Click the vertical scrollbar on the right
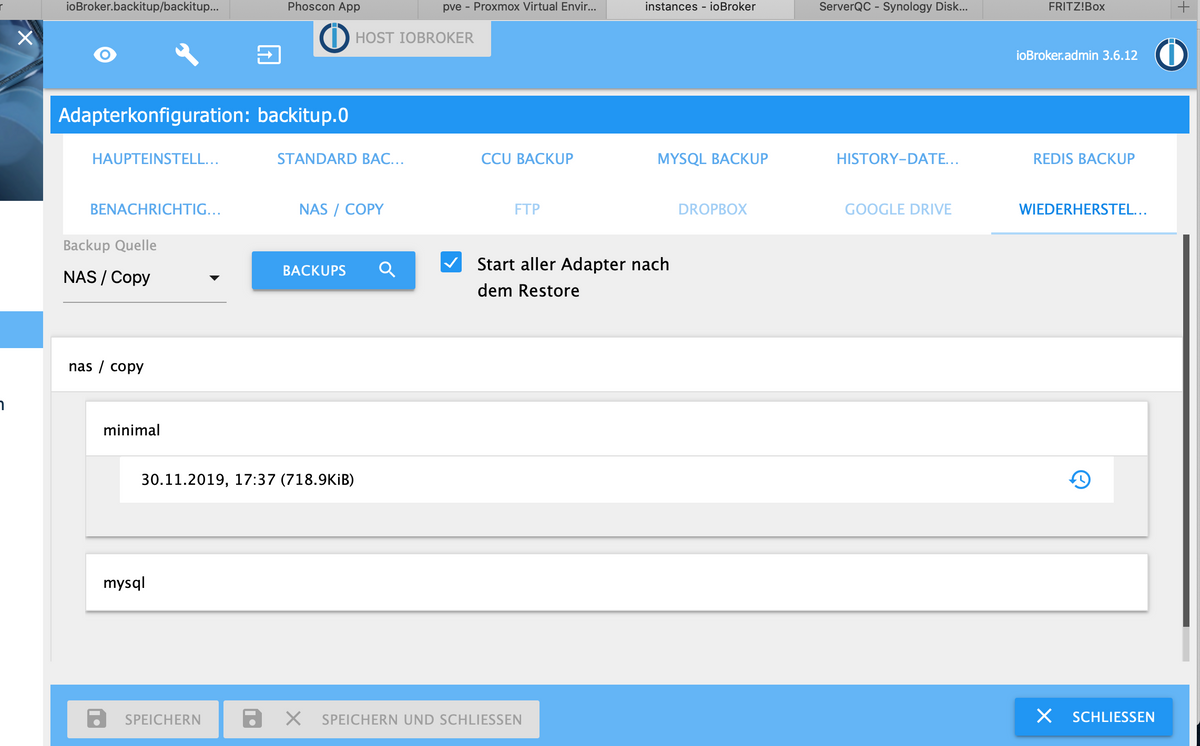This screenshot has width=1200, height=746. [x=1187, y=430]
